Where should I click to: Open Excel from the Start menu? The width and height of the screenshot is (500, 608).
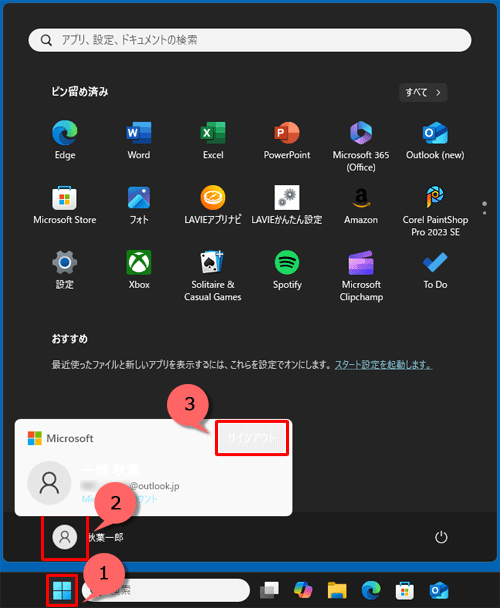pos(213,140)
